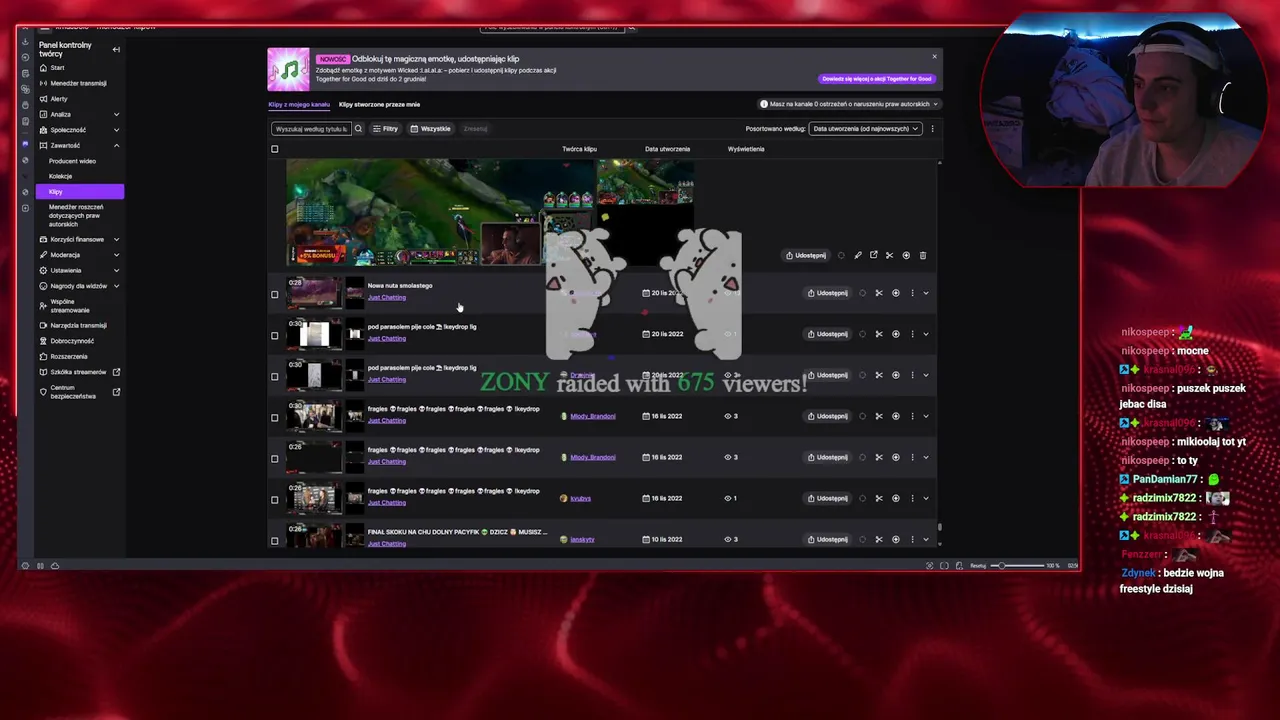The height and width of the screenshot is (720, 1280).
Task: Click scissors icon for kvubvs clip
Action: coord(879,498)
